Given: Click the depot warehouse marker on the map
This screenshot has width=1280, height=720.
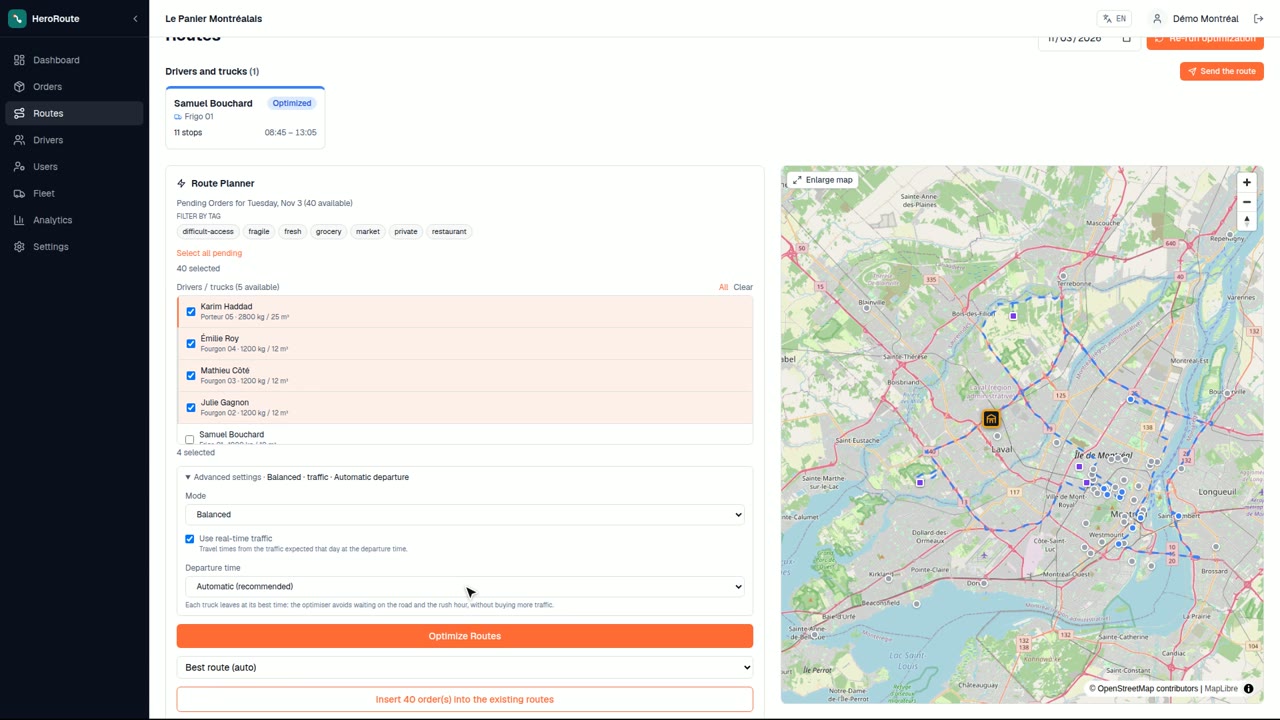Looking at the screenshot, I should point(991,419).
